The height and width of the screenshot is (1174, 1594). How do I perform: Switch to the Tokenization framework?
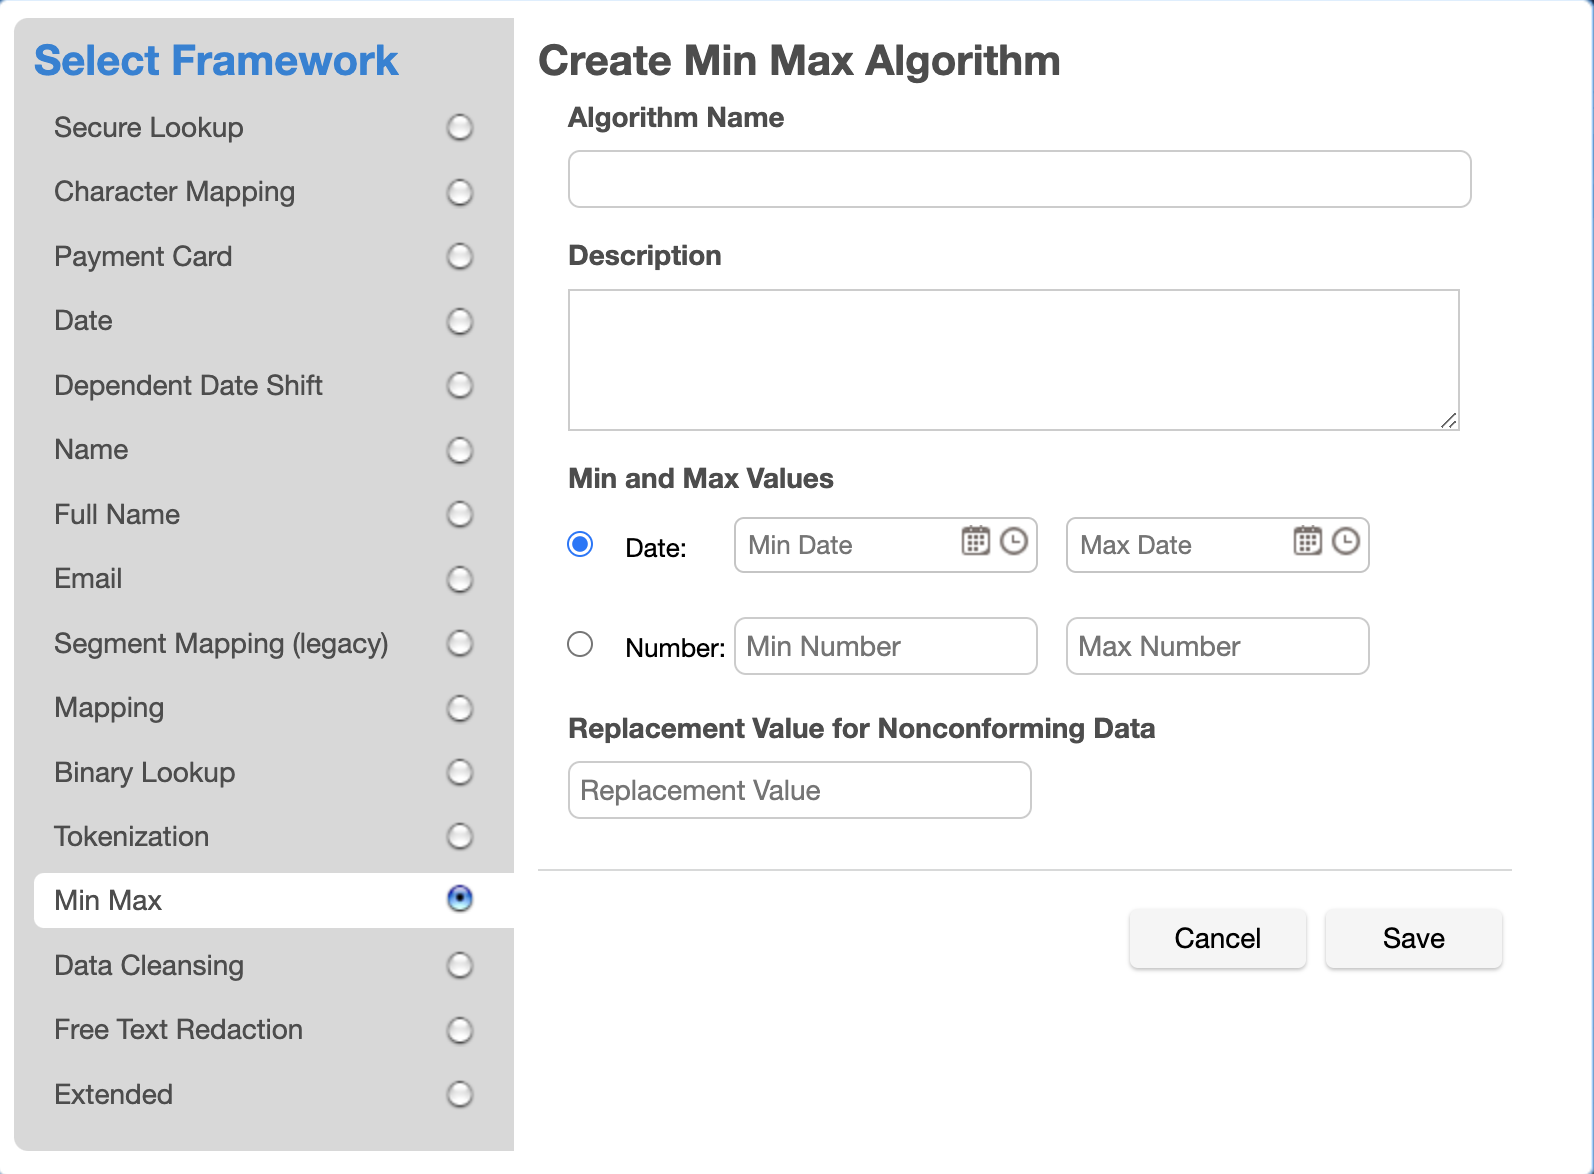pyautogui.click(x=459, y=836)
